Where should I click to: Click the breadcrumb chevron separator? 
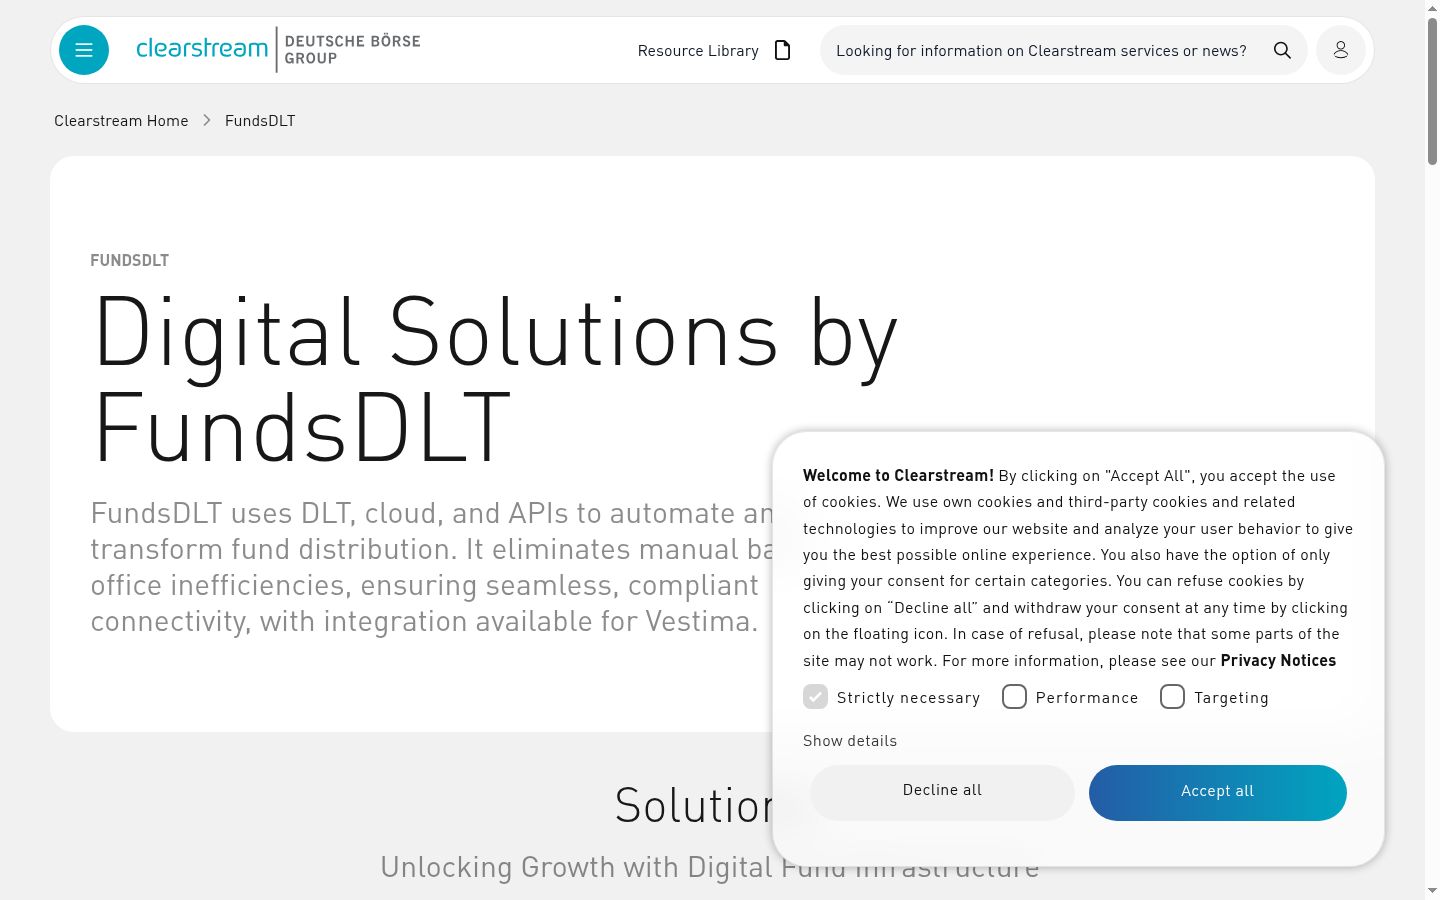(207, 120)
